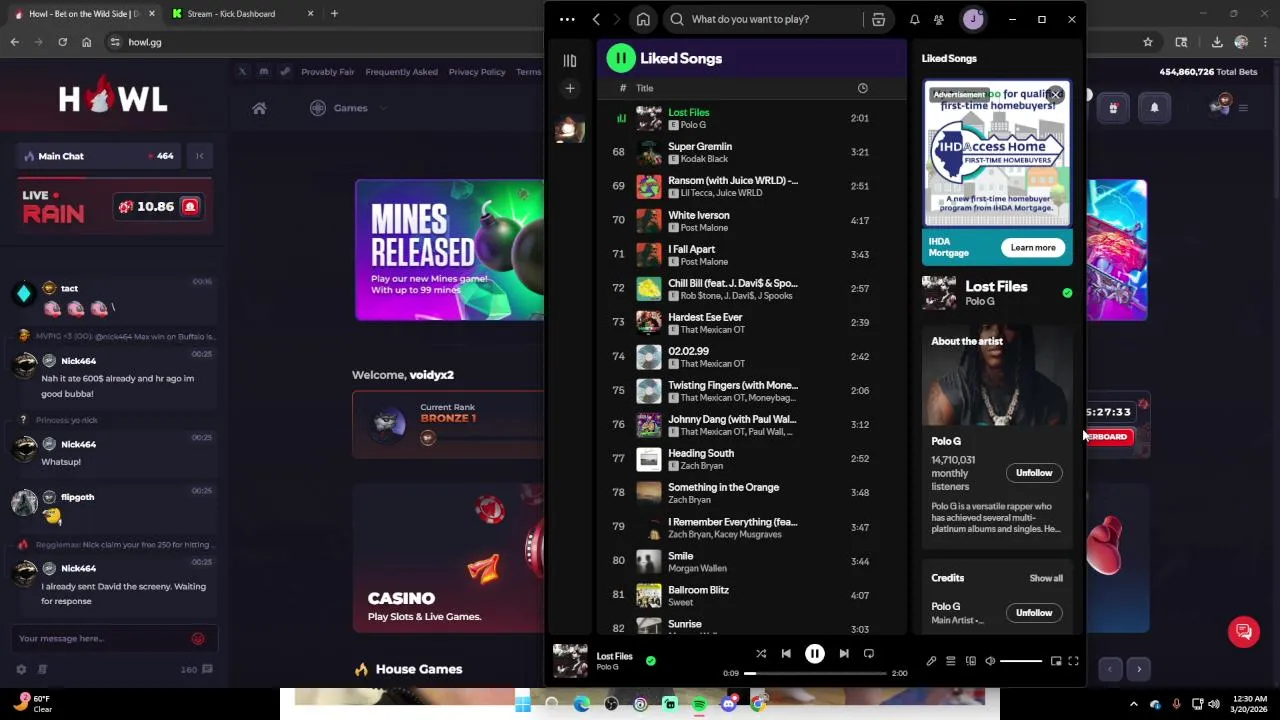Image resolution: width=1280 pixels, height=720 pixels.
Task: Open the pinned playlist thumbnail in the Spotify sidebar
Action: 569,129
